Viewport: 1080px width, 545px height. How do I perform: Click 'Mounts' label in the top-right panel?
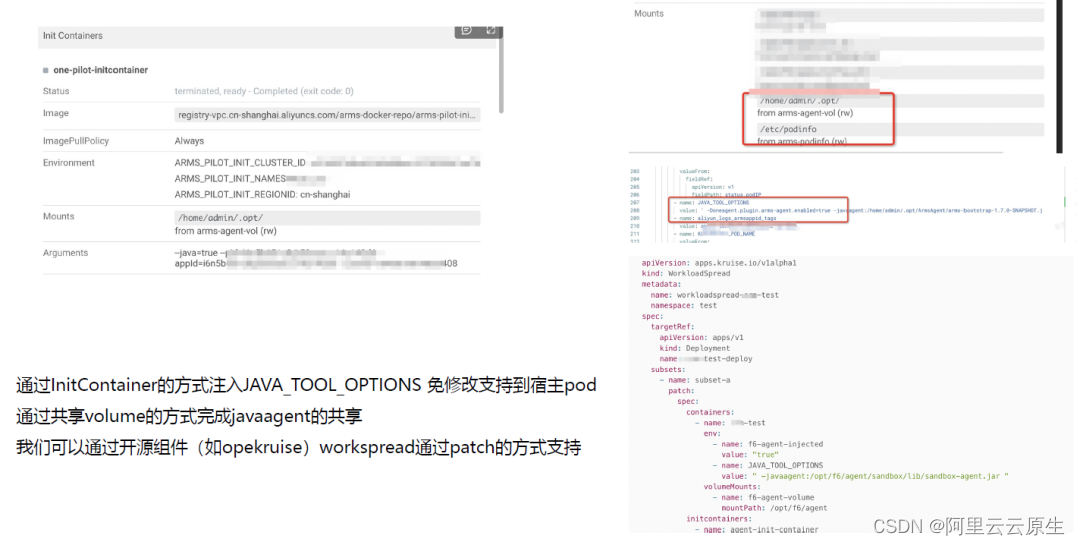tap(649, 14)
